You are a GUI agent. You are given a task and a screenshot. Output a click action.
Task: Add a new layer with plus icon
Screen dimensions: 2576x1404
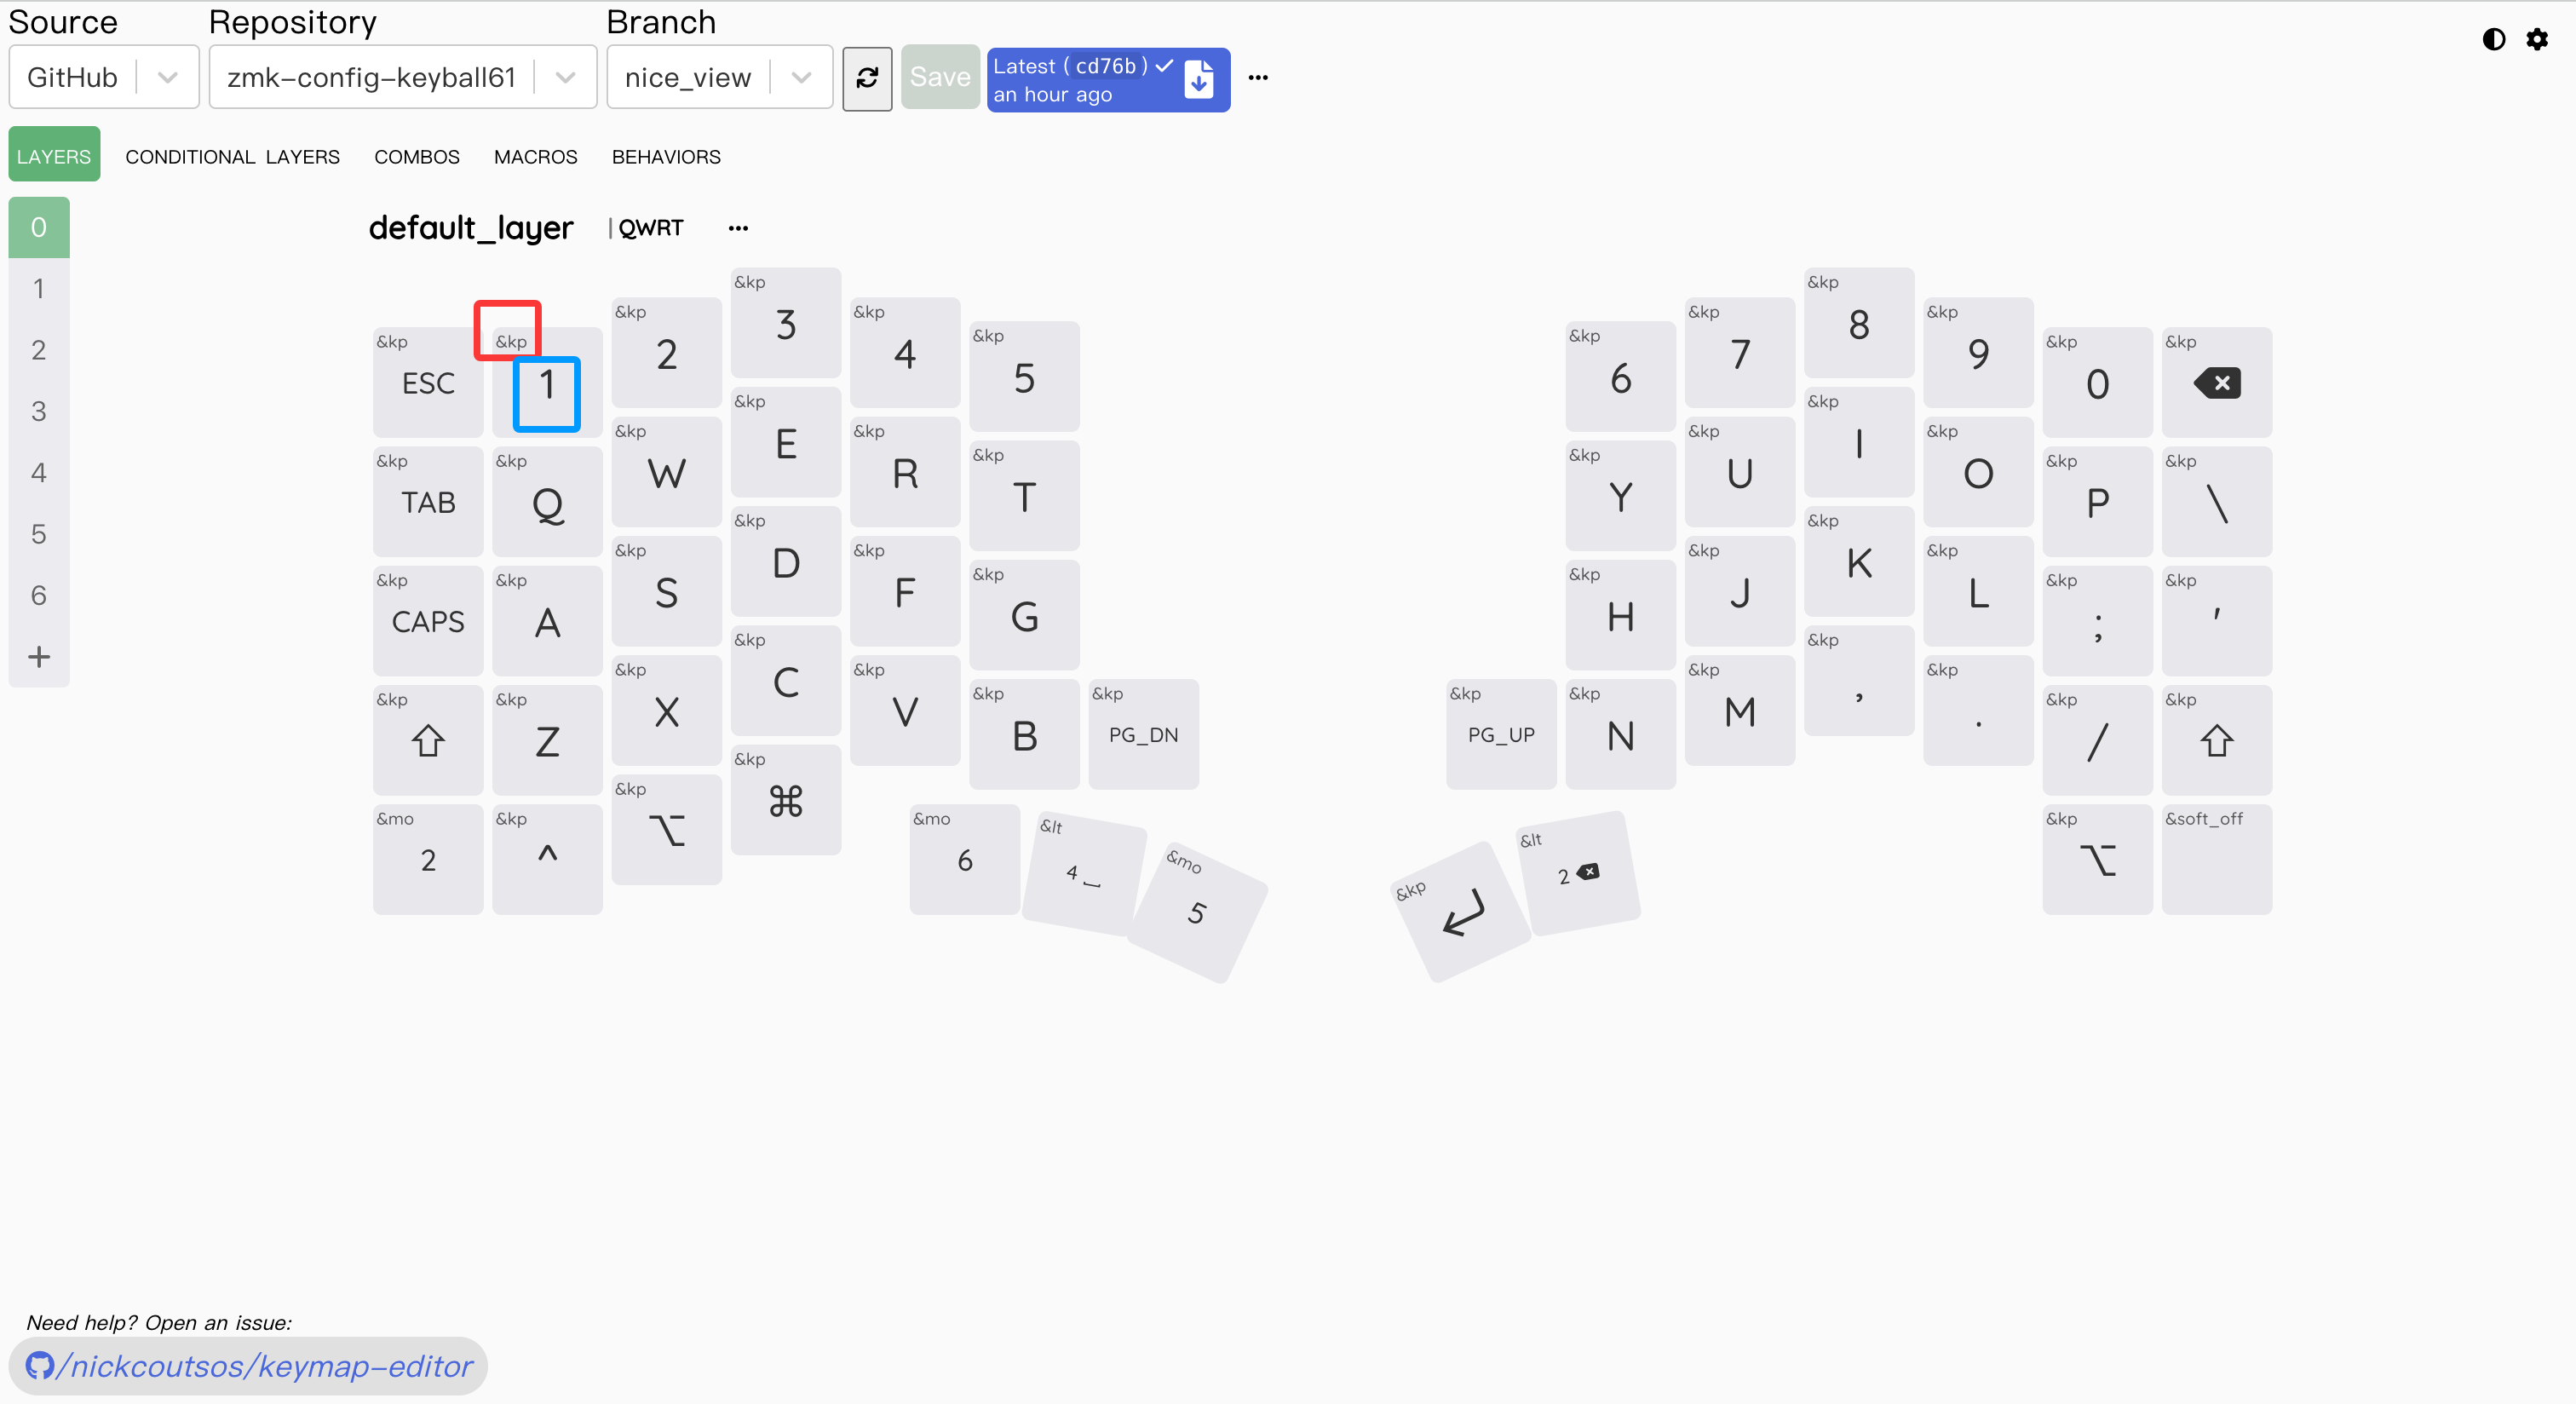pos(39,657)
